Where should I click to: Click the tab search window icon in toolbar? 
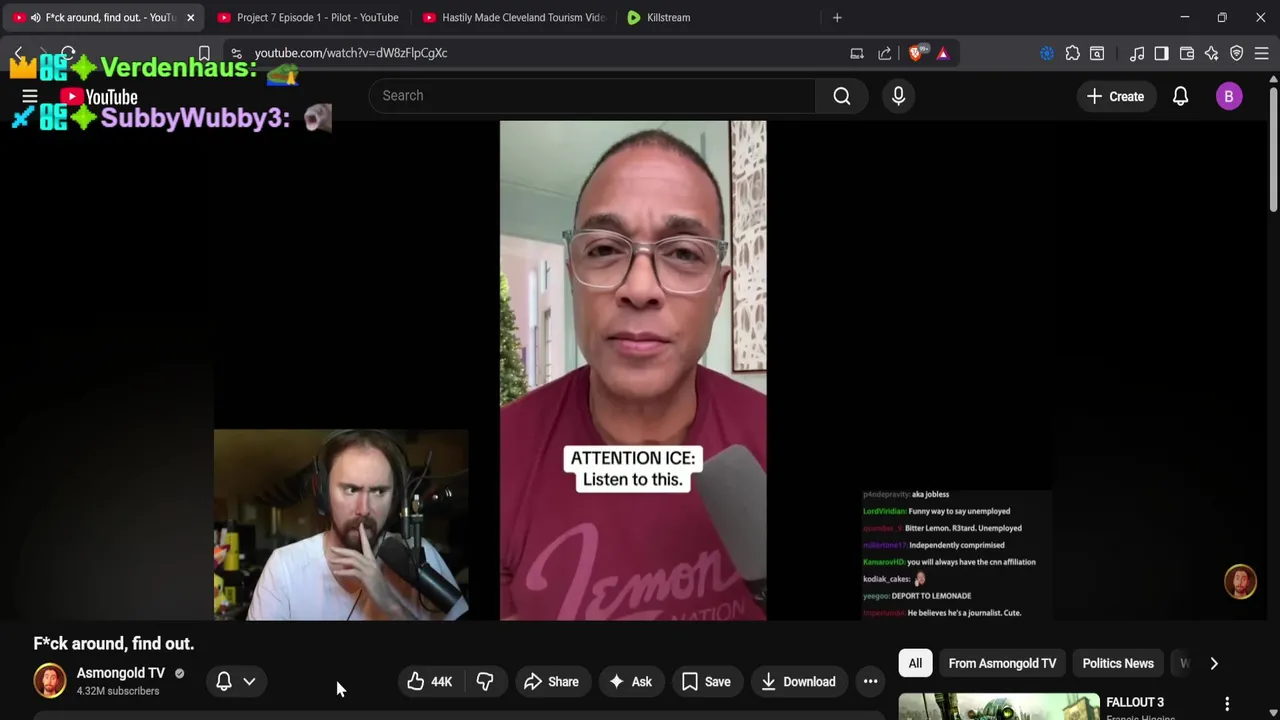coord(1097,53)
